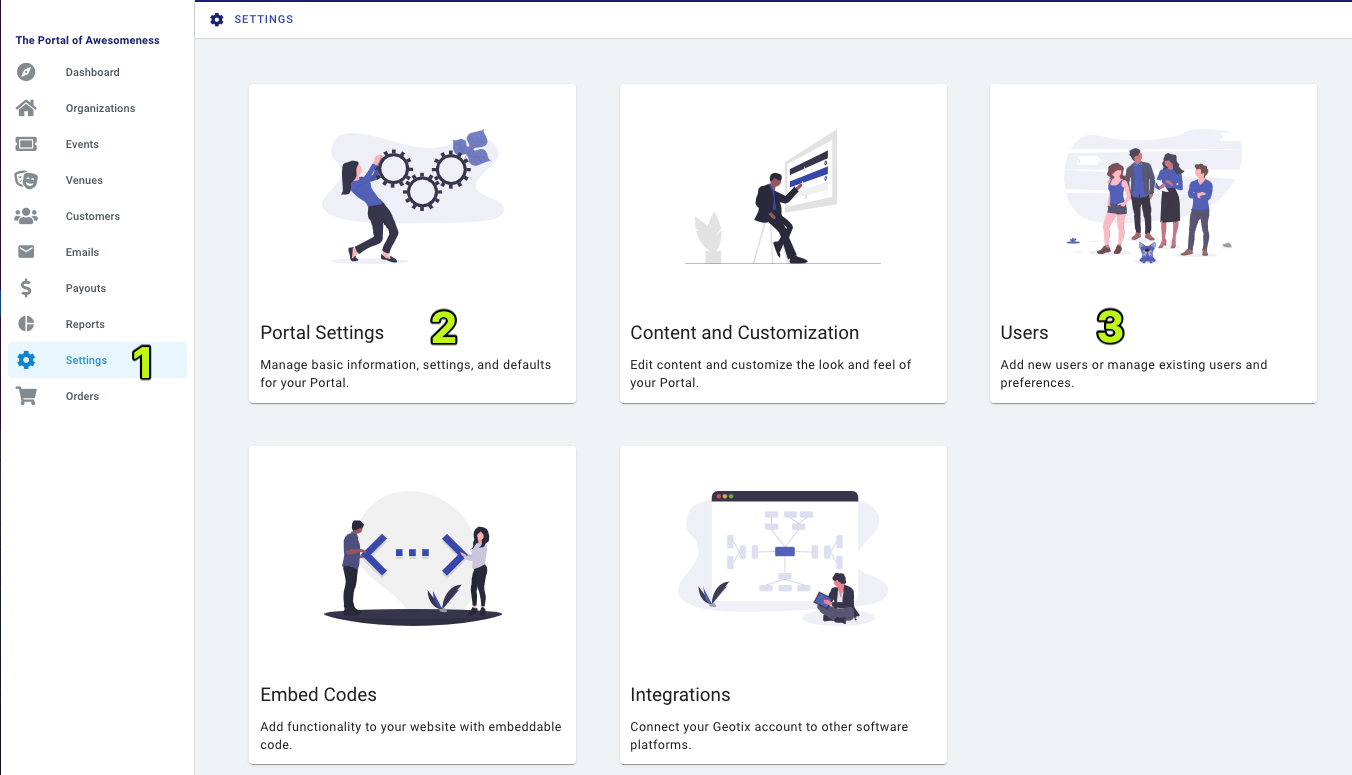Open Dashboard from the sidebar

coord(97,72)
